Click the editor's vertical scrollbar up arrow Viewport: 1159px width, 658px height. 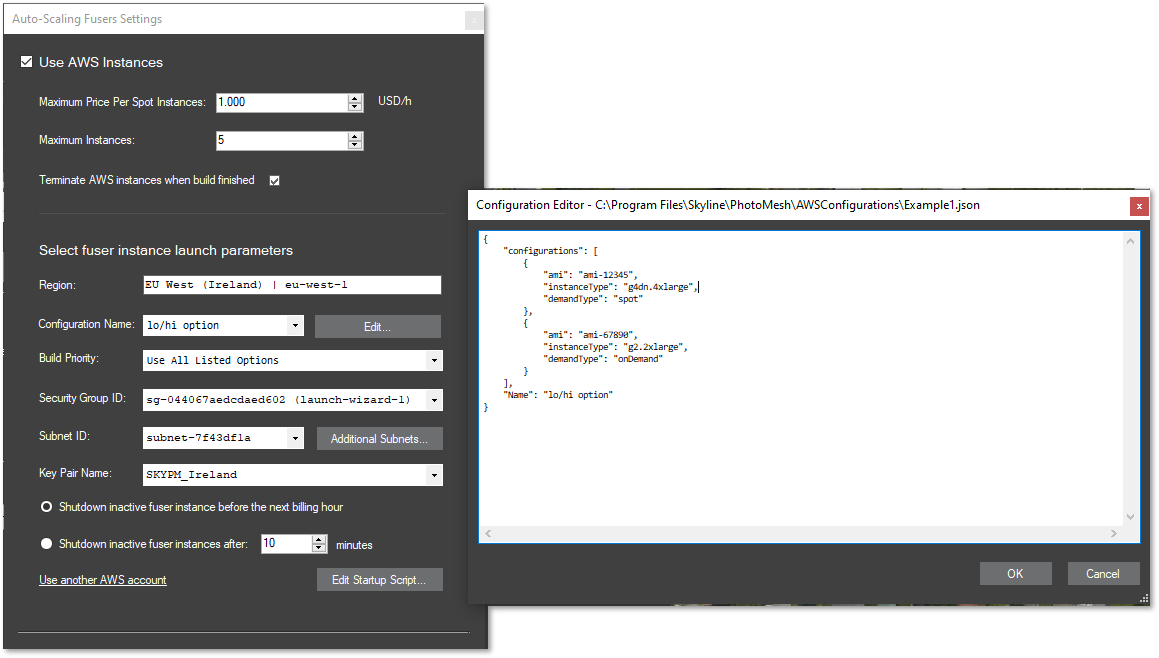point(1130,241)
